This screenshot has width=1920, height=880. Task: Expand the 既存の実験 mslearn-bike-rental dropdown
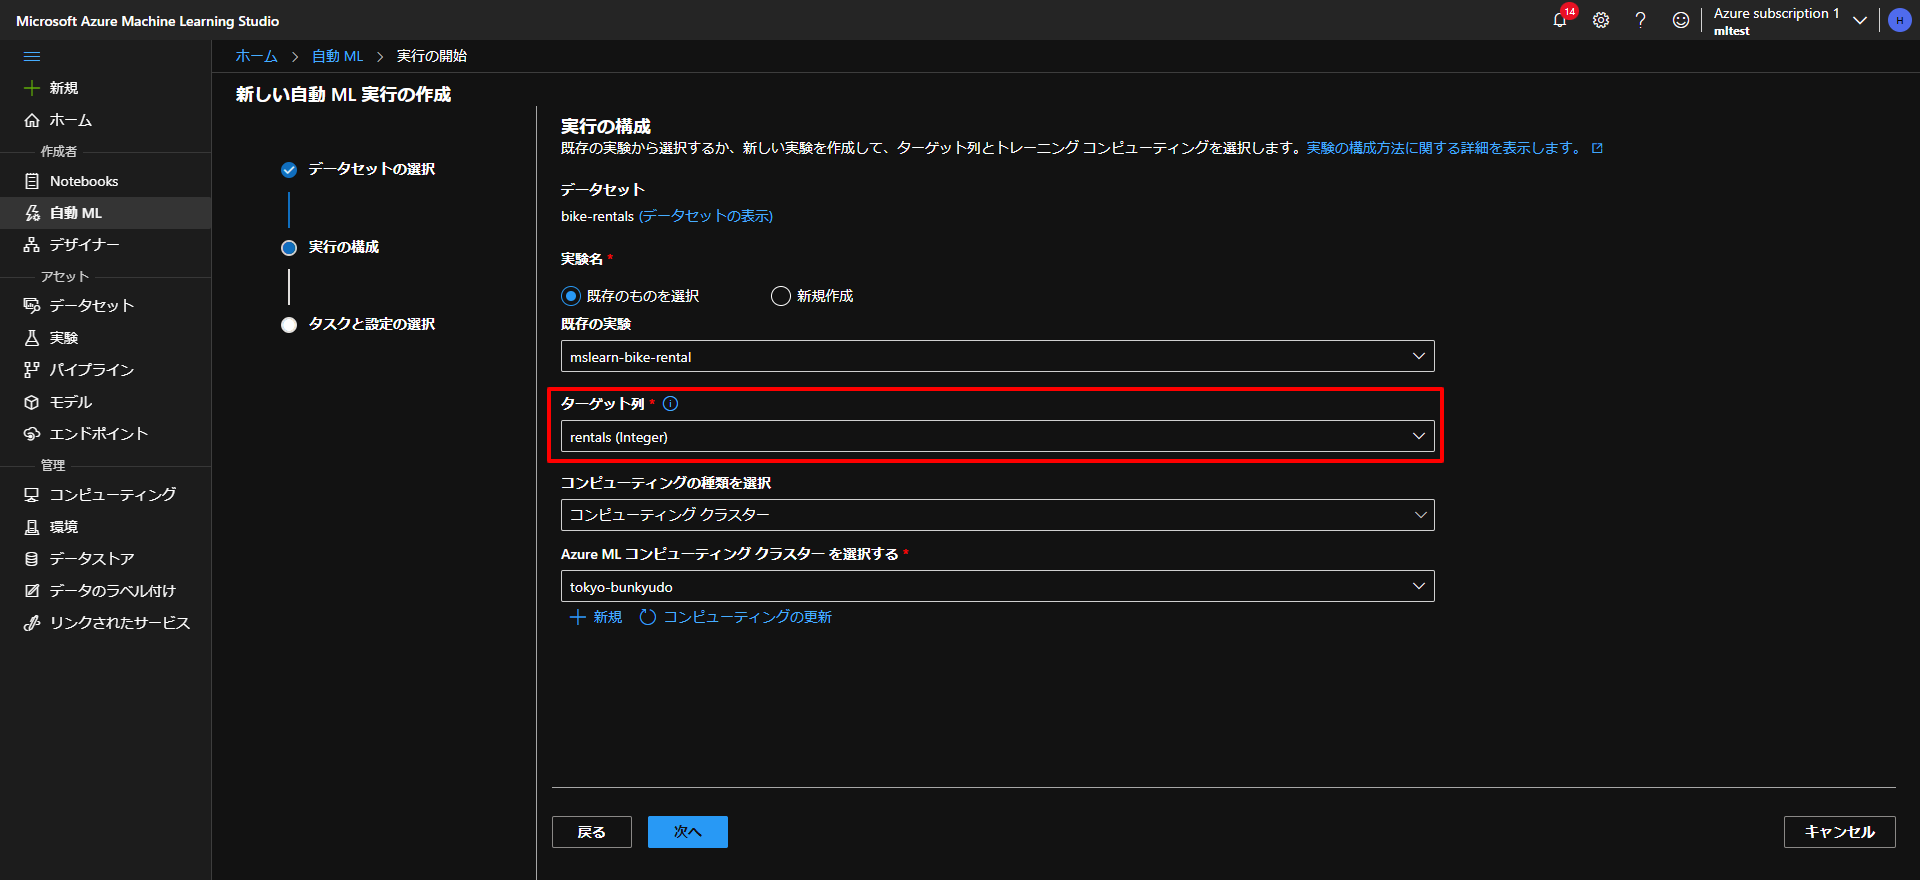click(997, 356)
